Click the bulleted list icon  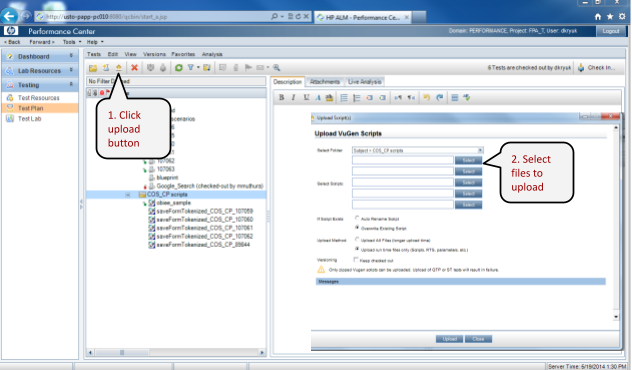point(344,98)
